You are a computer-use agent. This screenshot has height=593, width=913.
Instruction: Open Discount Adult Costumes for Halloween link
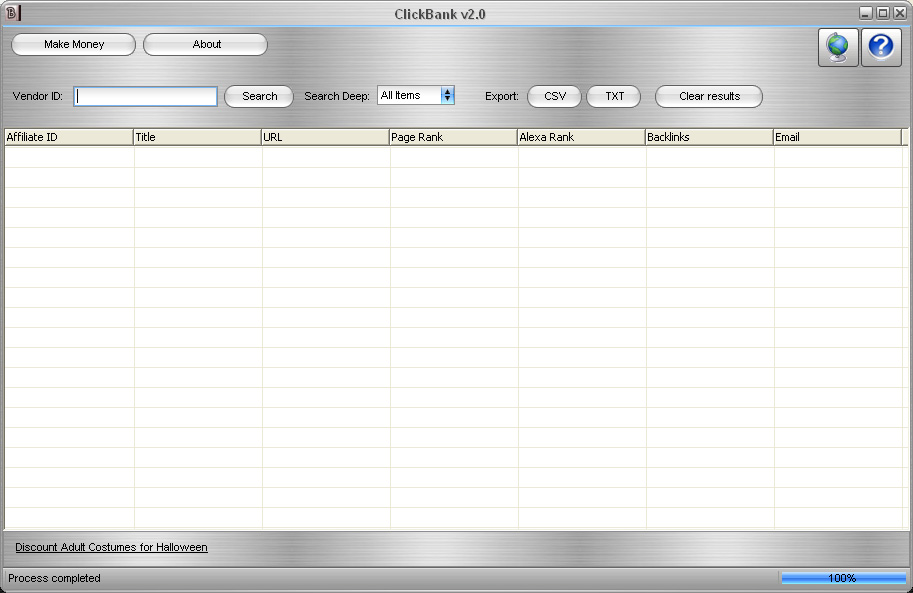pyautogui.click(x=111, y=547)
